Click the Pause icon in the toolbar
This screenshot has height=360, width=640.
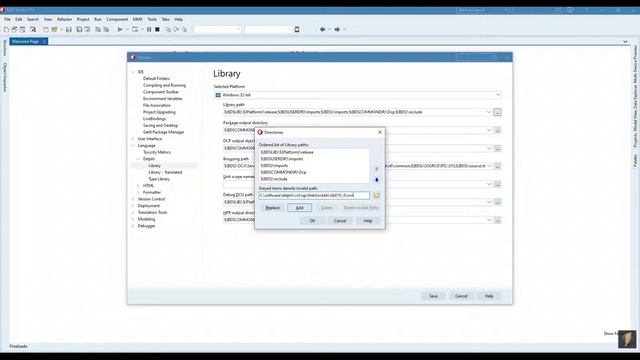(x=149, y=29)
